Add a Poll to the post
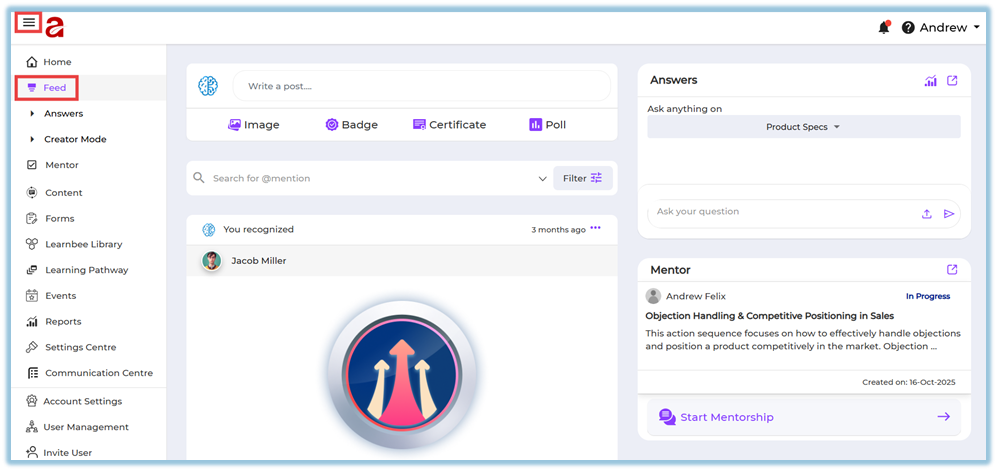The height and width of the screenshot is (471, 997). pos(547,125)
